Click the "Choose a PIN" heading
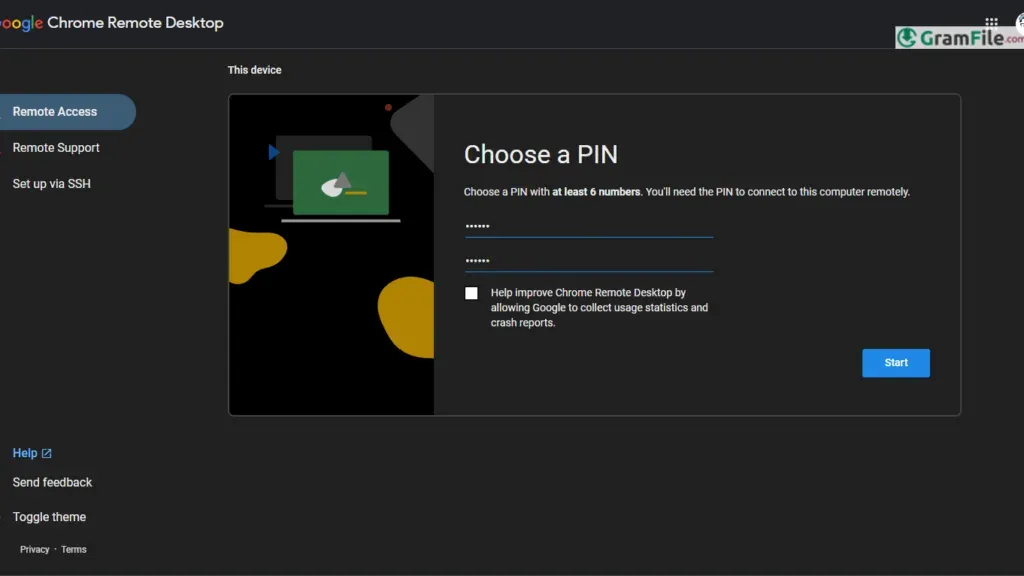1024x576 pixels. 541,155
